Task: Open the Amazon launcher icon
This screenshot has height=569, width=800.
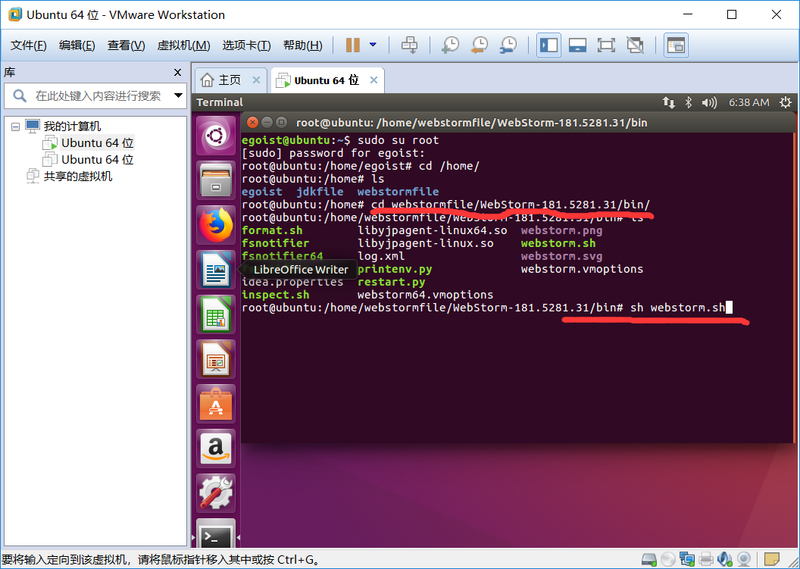Action: [x=216, y=449]
